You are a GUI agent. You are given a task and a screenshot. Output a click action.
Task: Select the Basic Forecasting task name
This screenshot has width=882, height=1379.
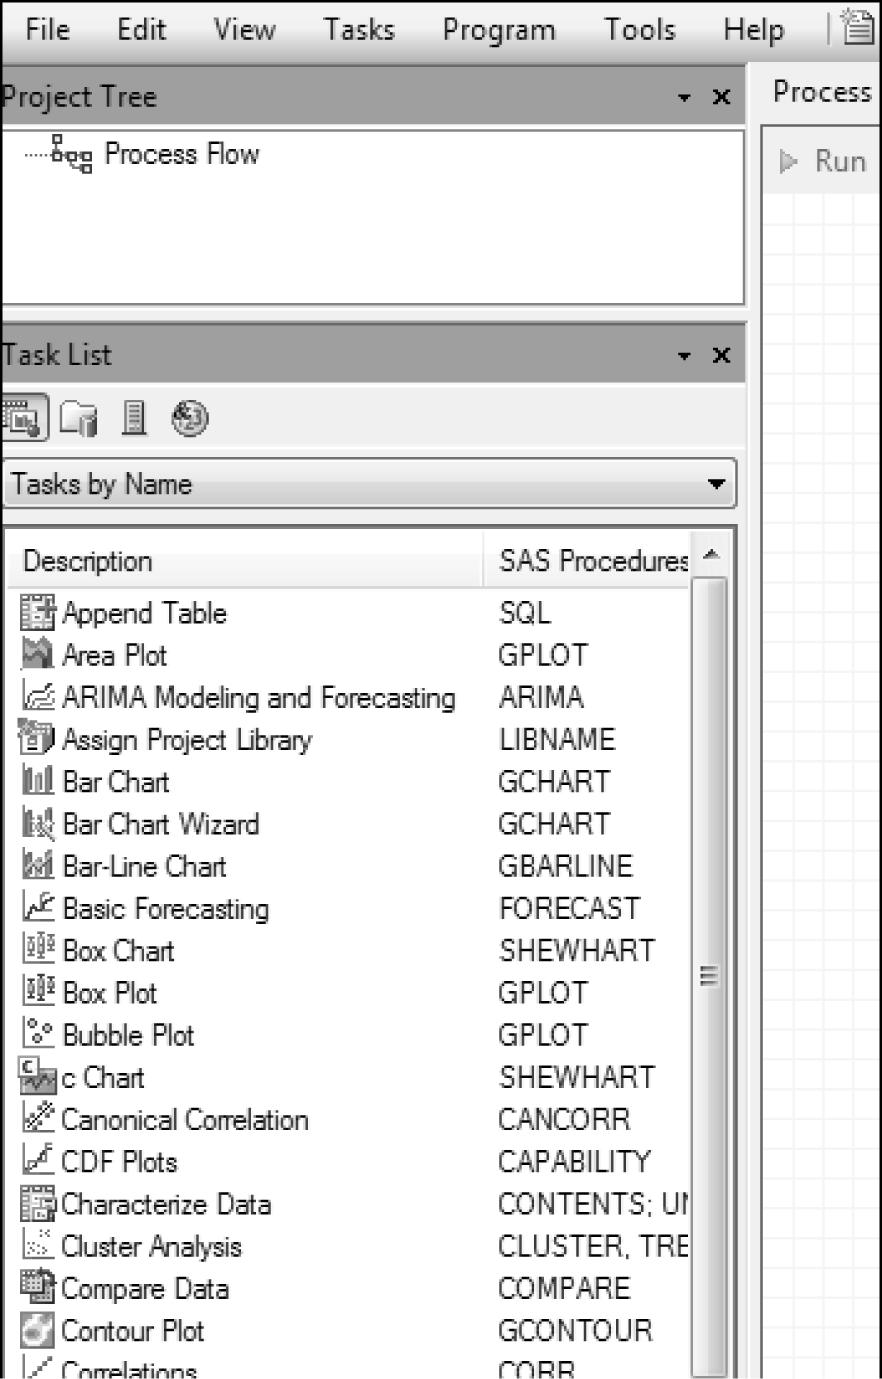point(165,909)
